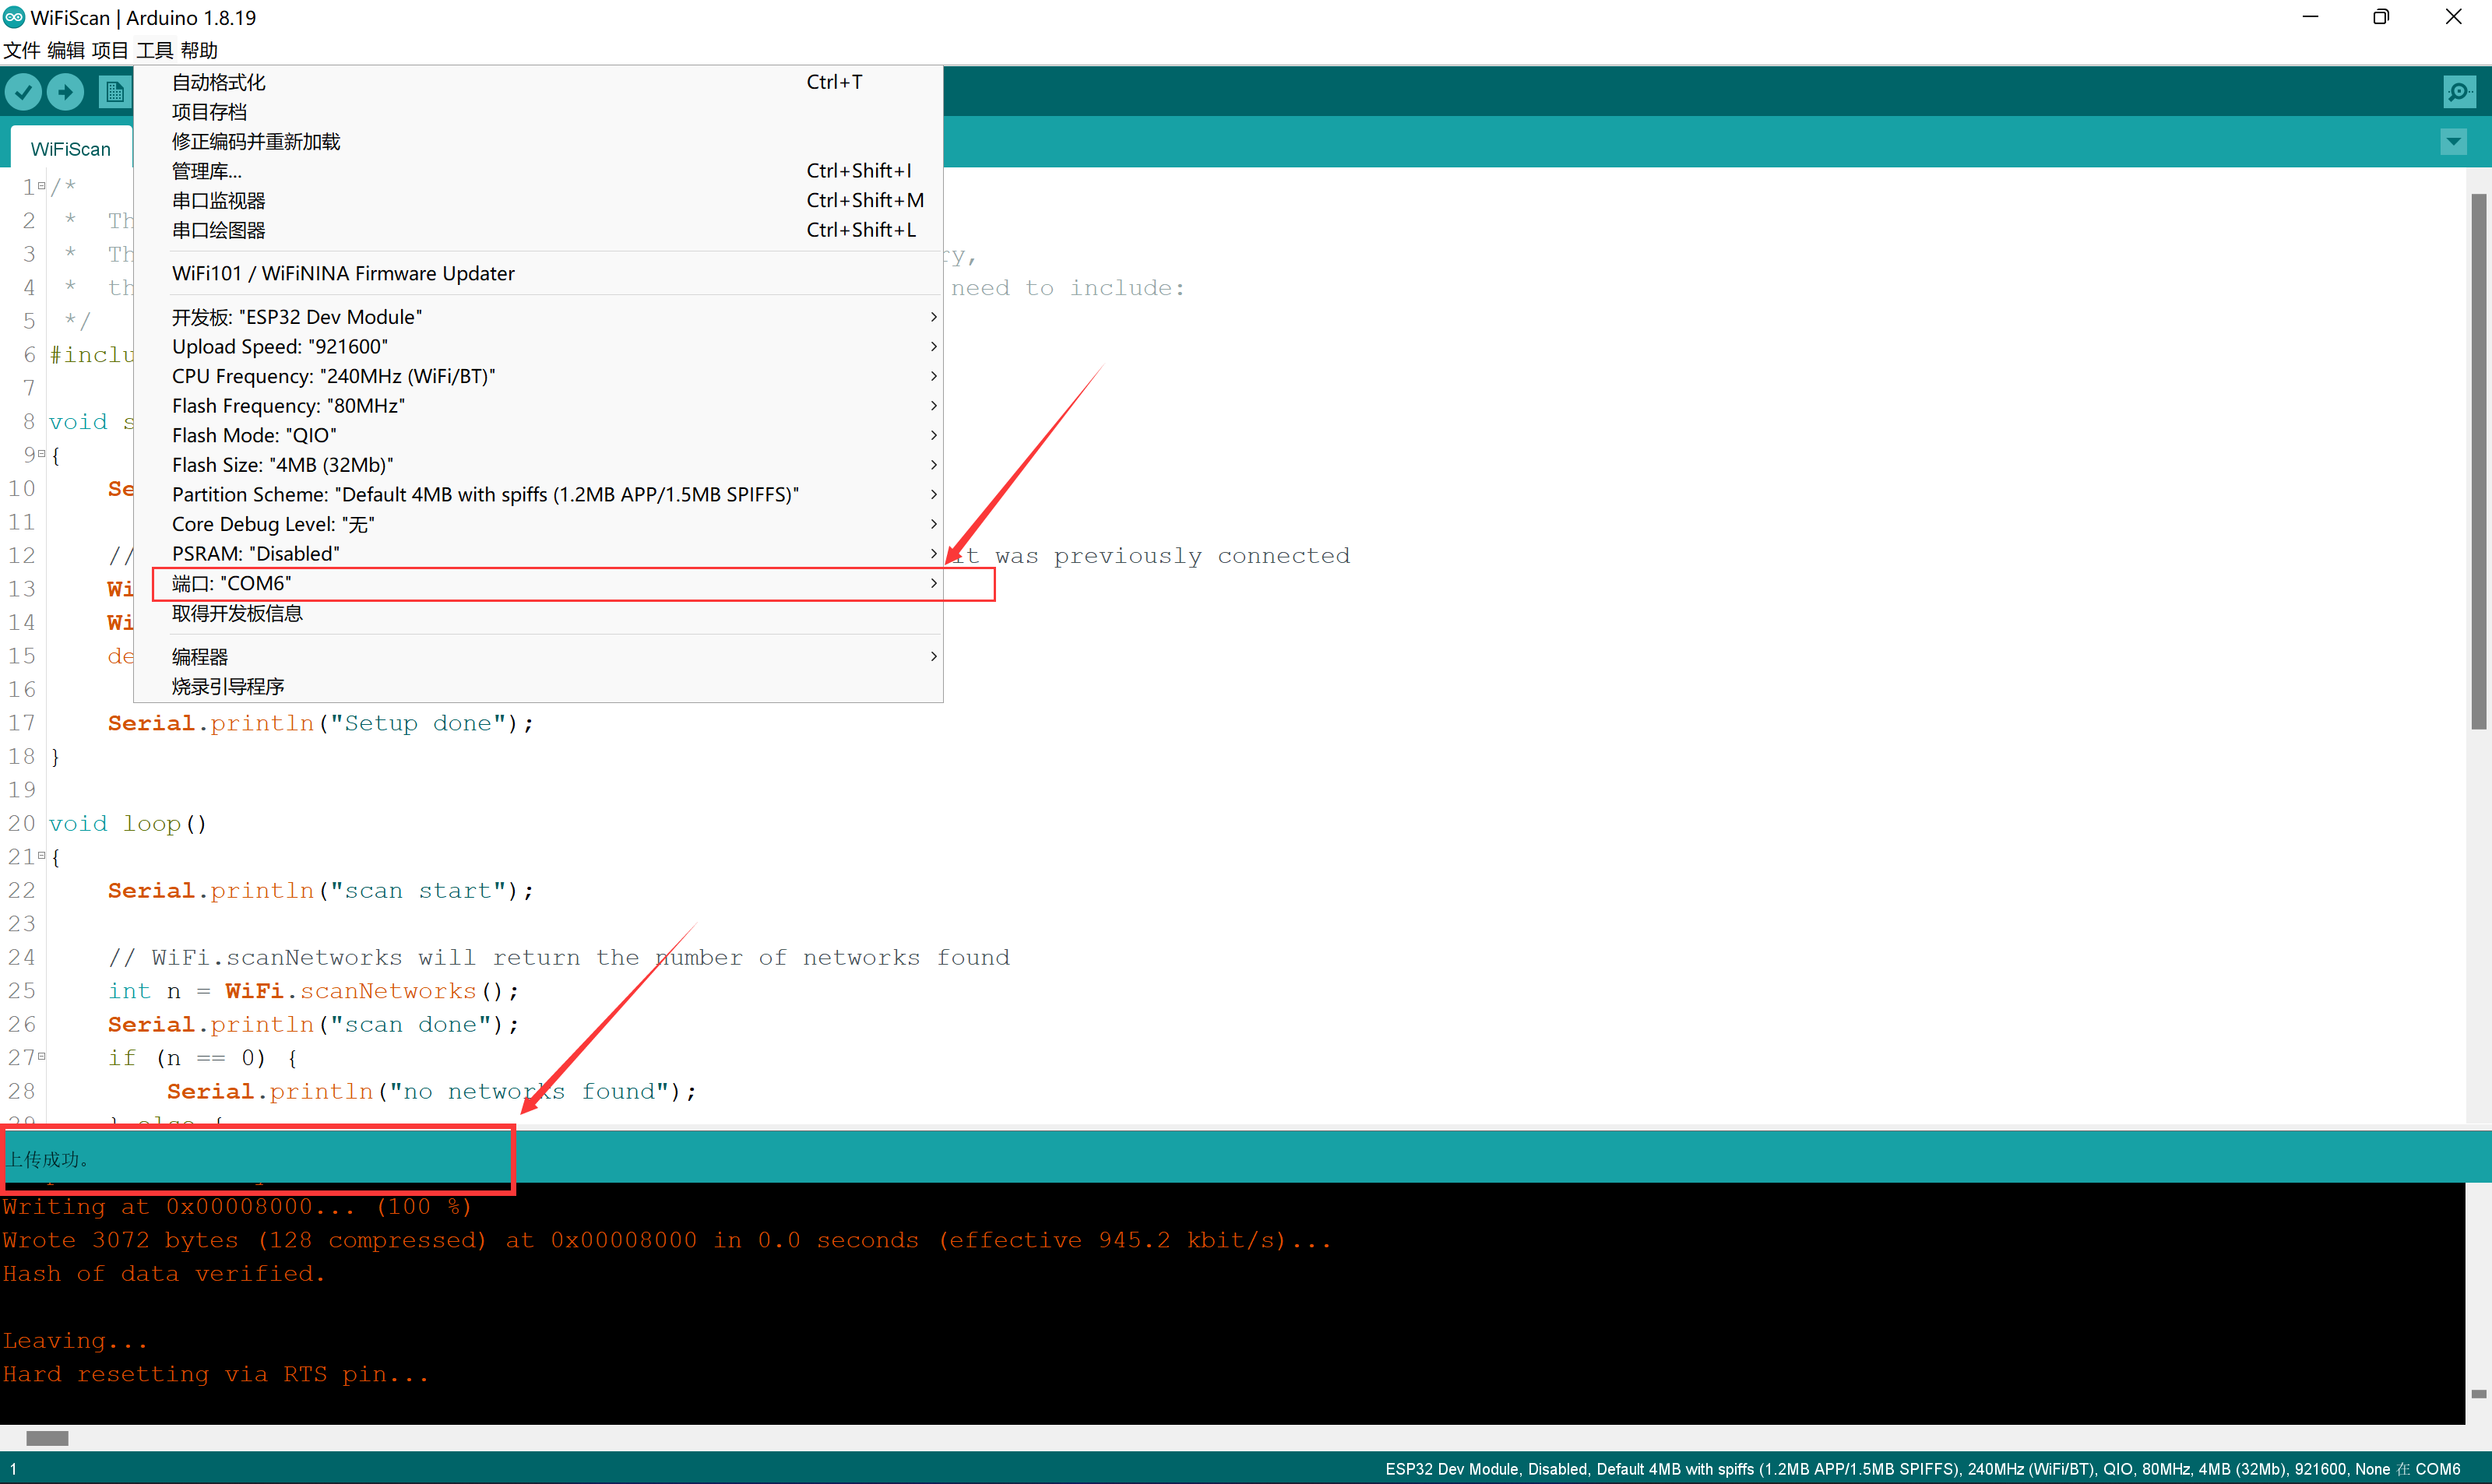This screenshot has width=2492, height=1484.
Task: Collapse comment fold marker at line 1
Action: (x=42, y=185)
